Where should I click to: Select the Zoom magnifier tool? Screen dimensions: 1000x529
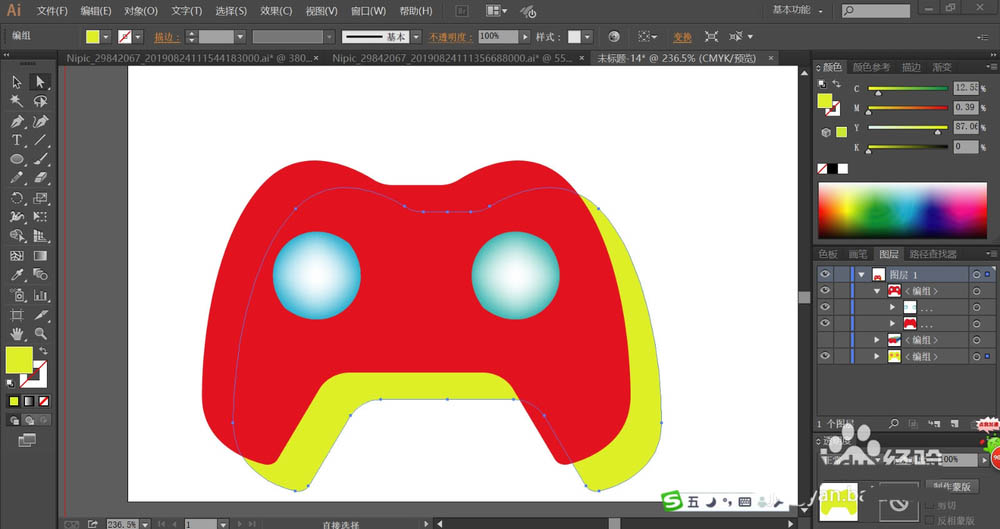point(40,333)
